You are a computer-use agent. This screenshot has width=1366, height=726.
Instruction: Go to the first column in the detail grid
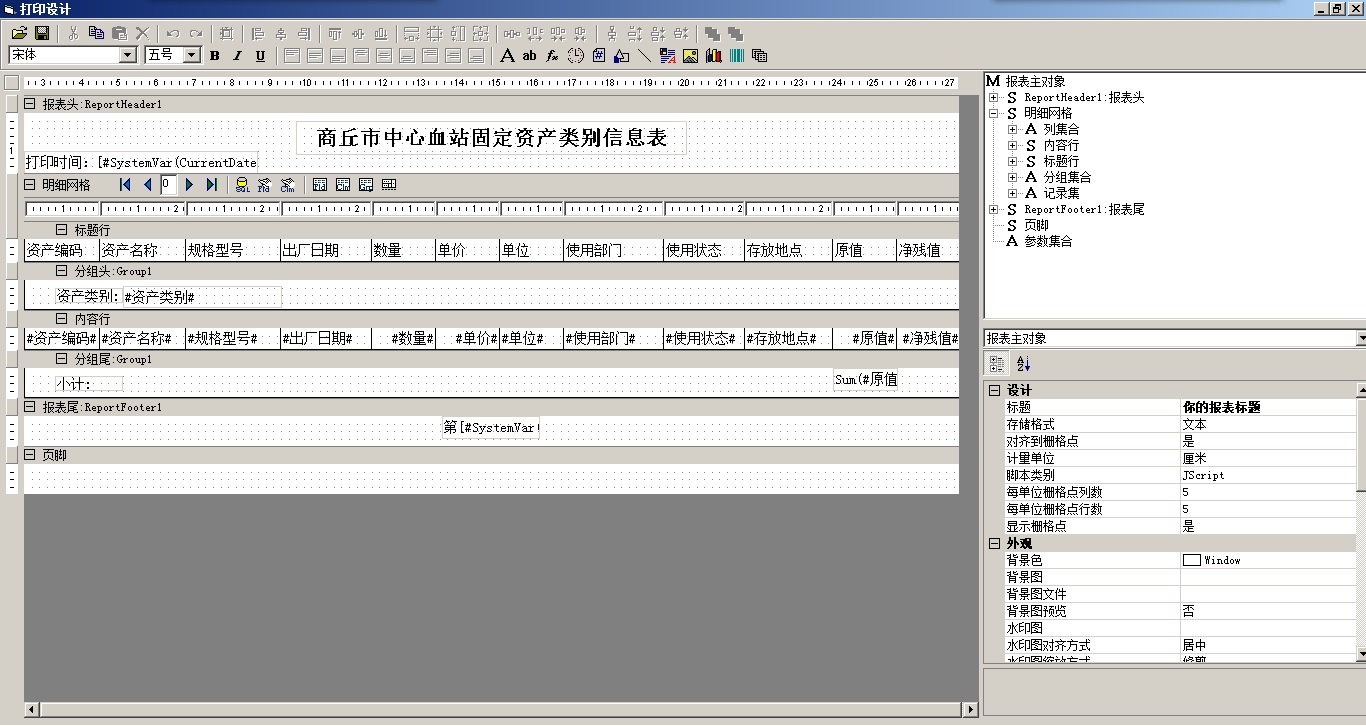(125, 185)
